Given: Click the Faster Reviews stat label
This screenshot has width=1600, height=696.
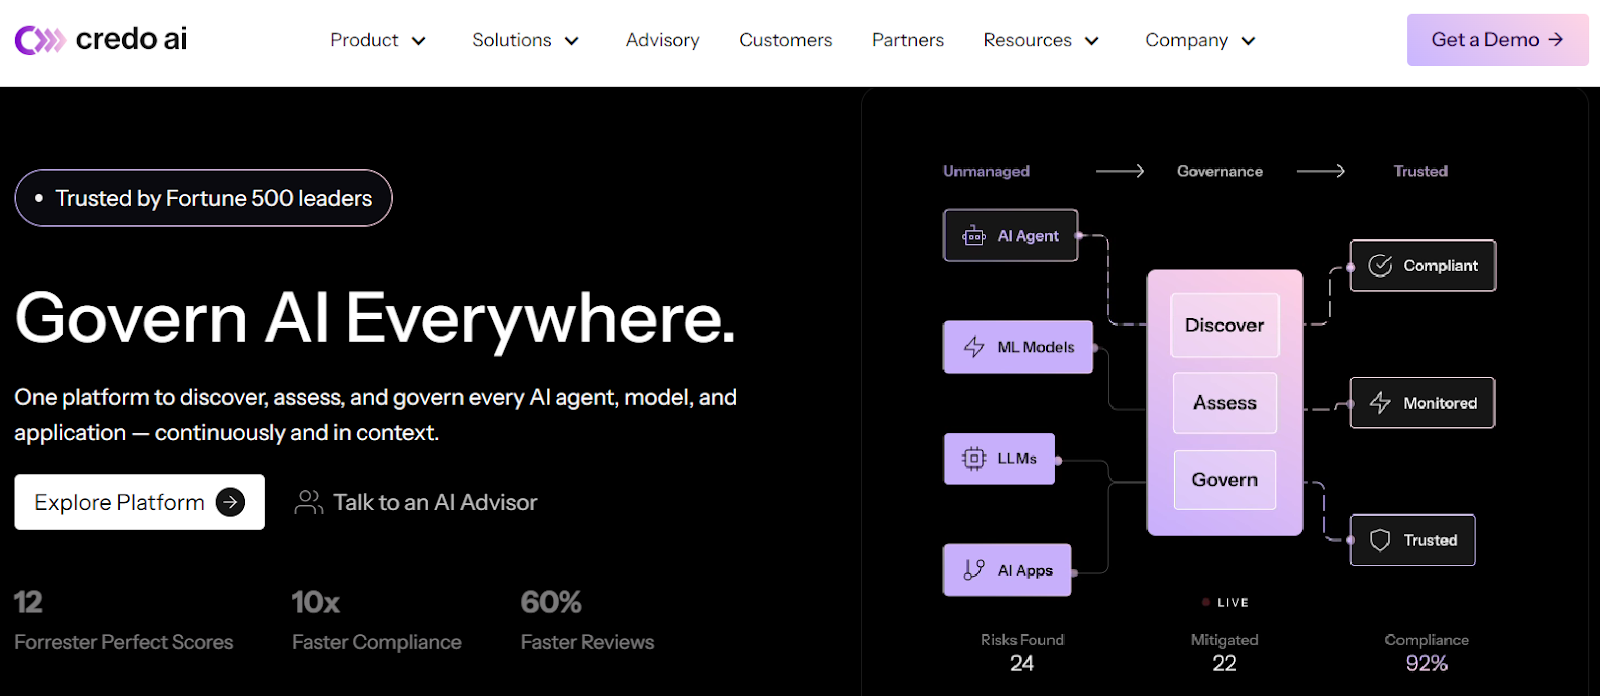Looking at the screenshot, I should 587,642.
